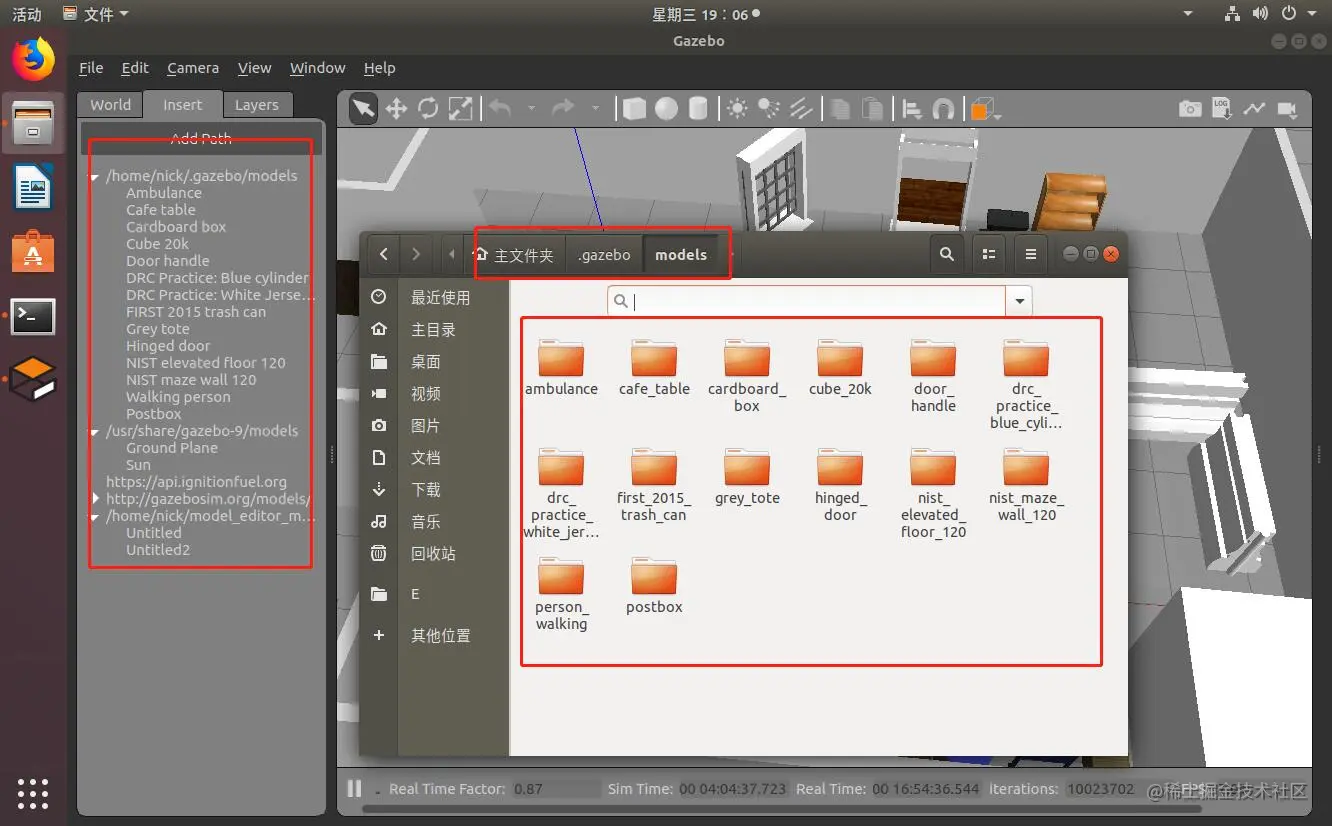This screenshot has width=1332, height=826.
Task: Collapse the /home/nick/.gazebo/models tree node
Action: tap(95, 176)
